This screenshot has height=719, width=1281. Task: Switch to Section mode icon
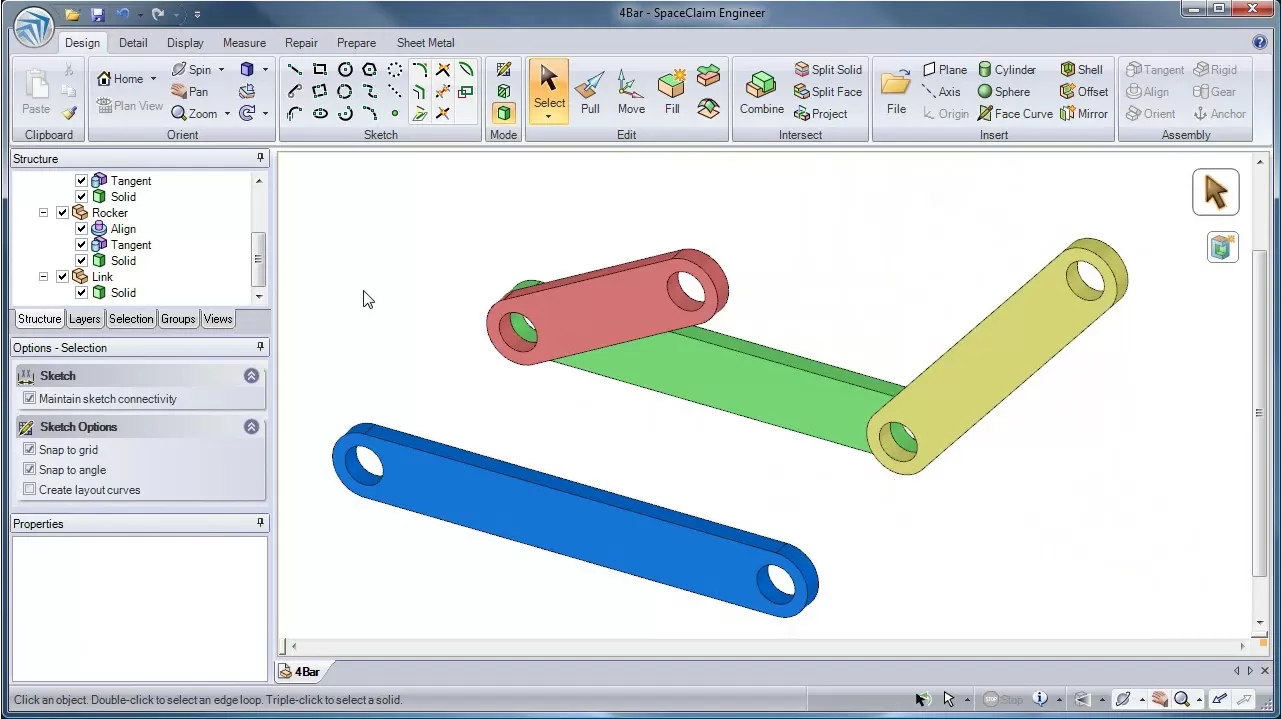pyautogui.click(x=504, y=92)
